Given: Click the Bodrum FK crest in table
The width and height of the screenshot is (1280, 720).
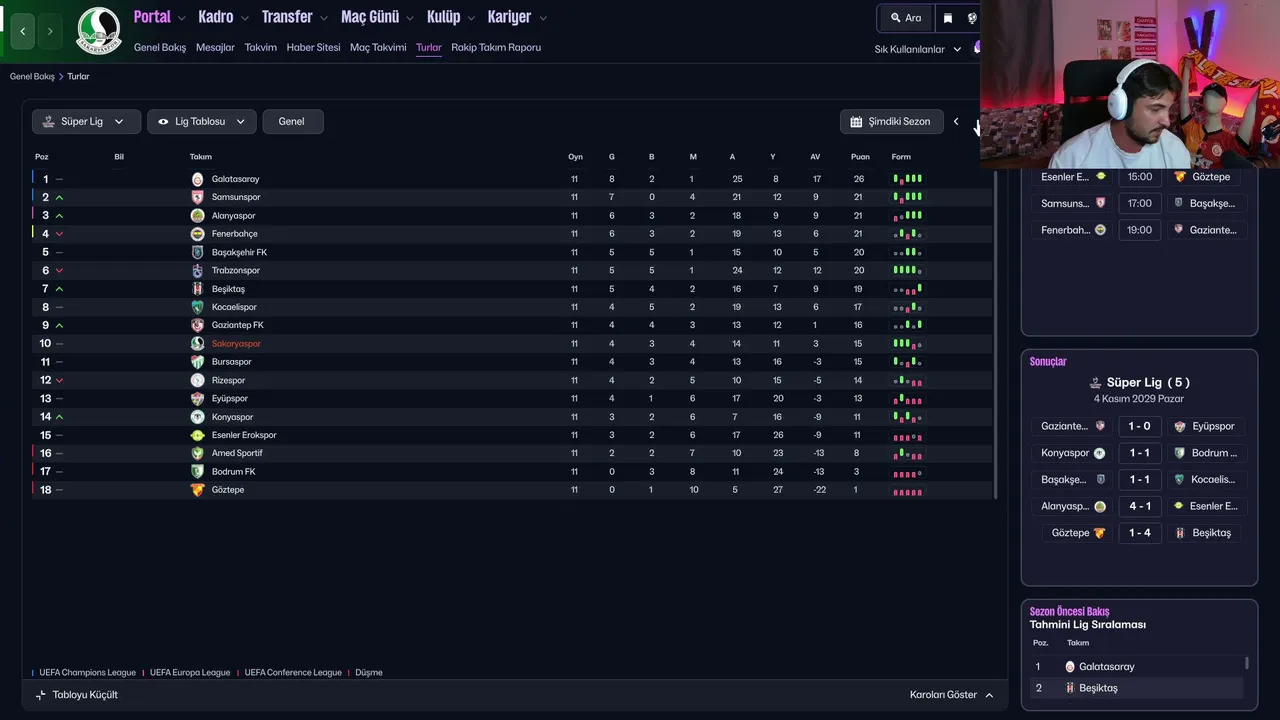Looking at the screenshot, I should [197, 472].
